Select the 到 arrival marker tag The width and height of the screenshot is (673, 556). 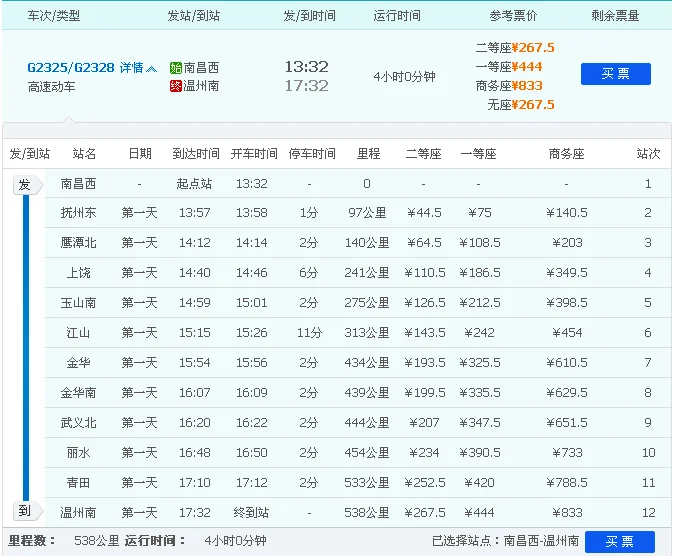click(27, 511)
